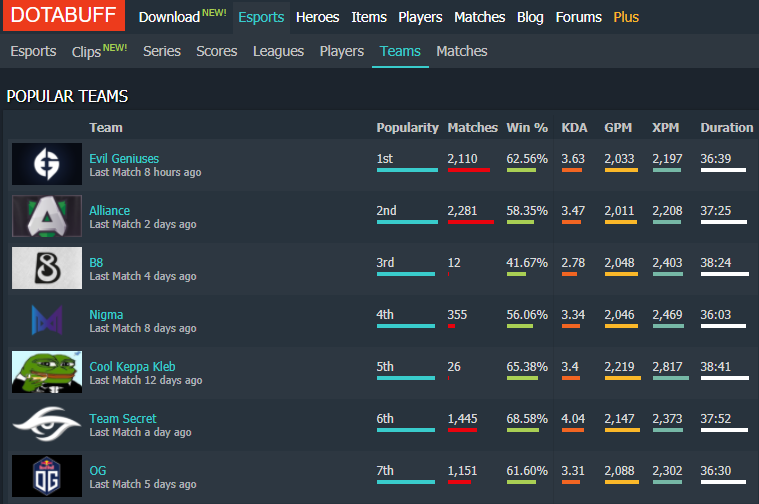The image size is (759, 504).
Task: Click the POPULAR TEAMS heading
Action: [67, 96]
